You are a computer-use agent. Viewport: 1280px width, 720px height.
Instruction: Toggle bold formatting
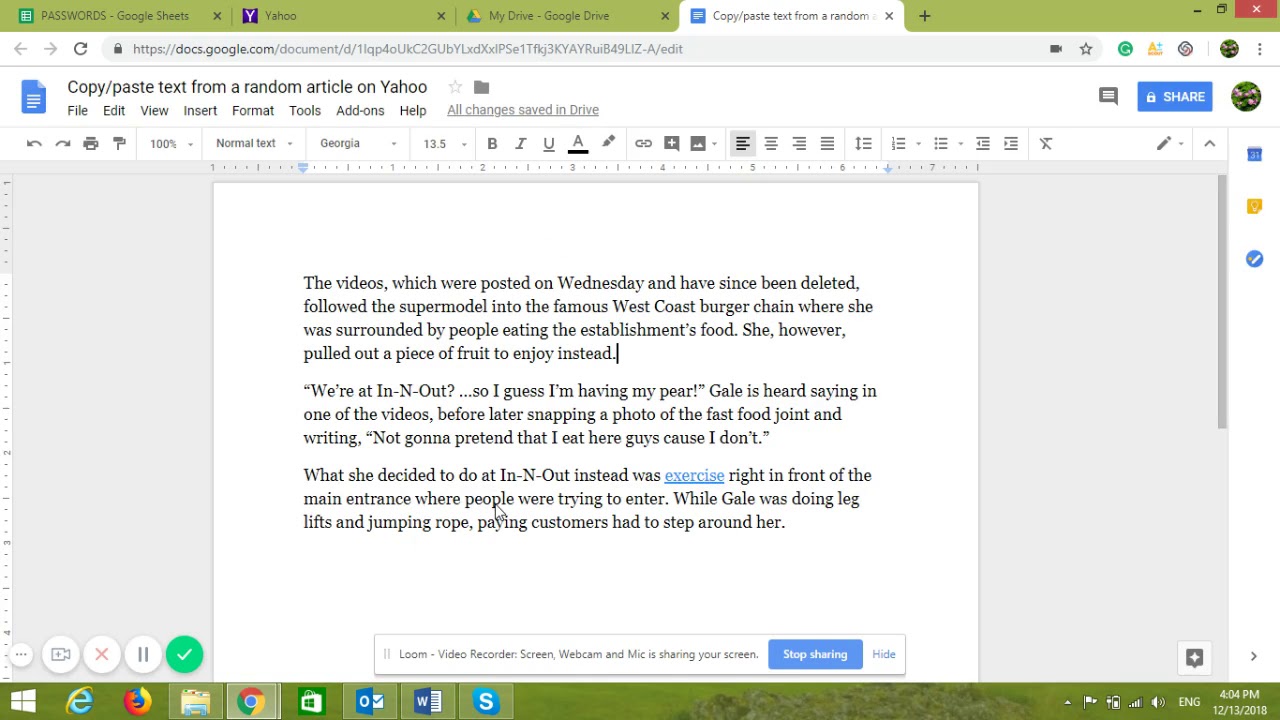click(x=492, y=144)
